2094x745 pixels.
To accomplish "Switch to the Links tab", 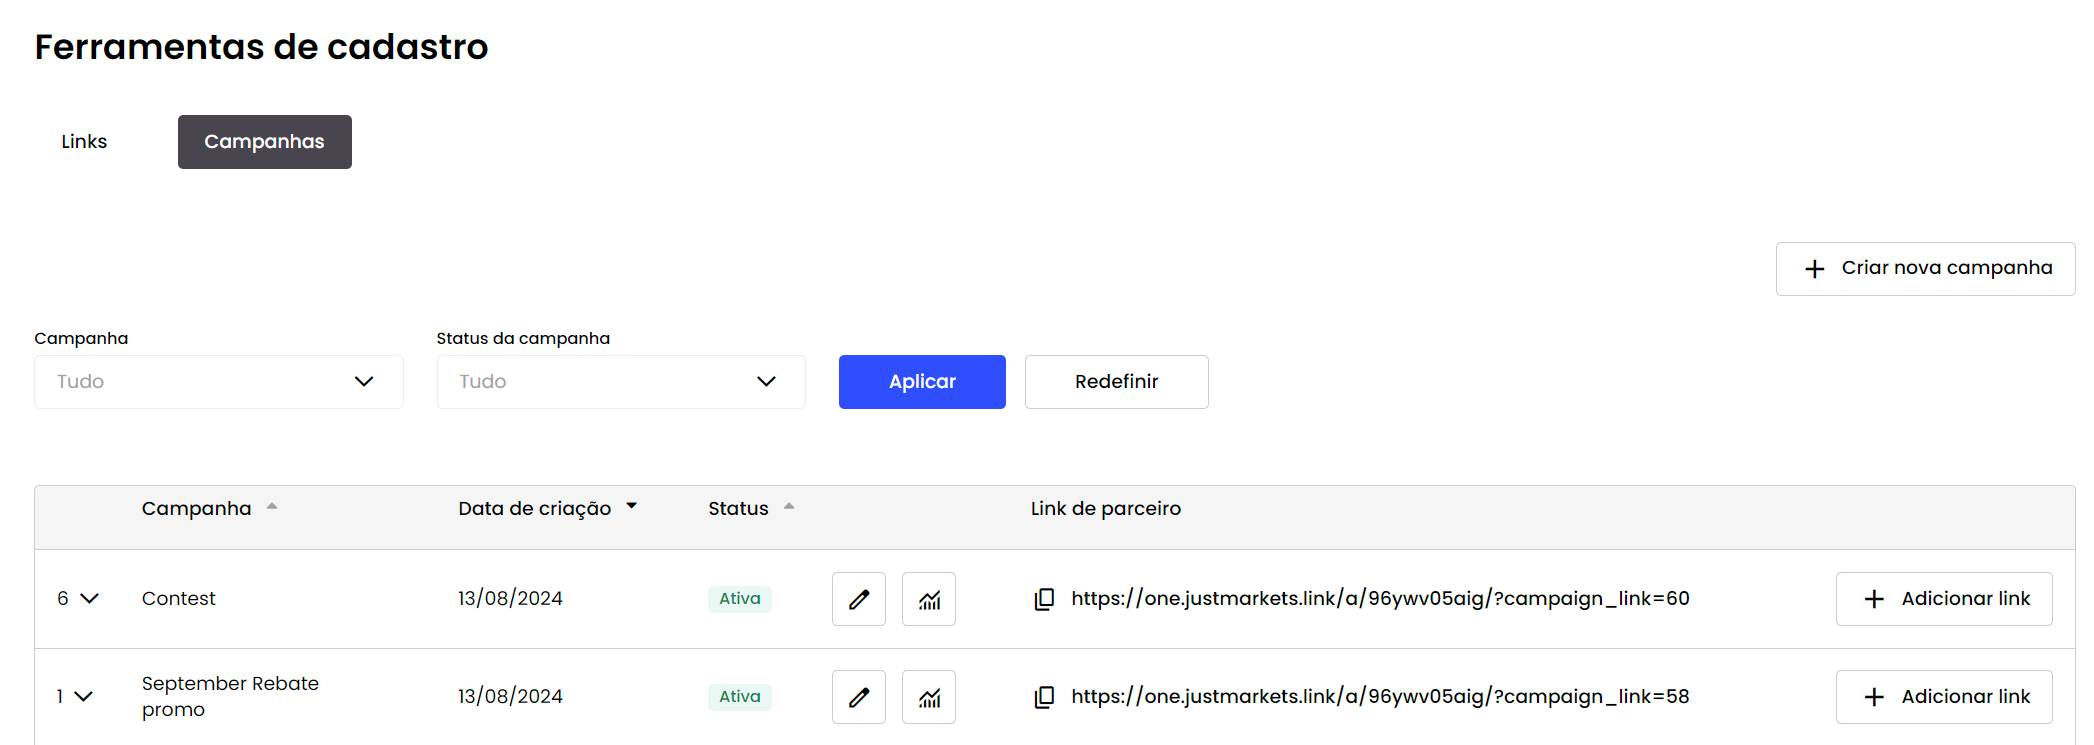I will (x=84, y=142).
